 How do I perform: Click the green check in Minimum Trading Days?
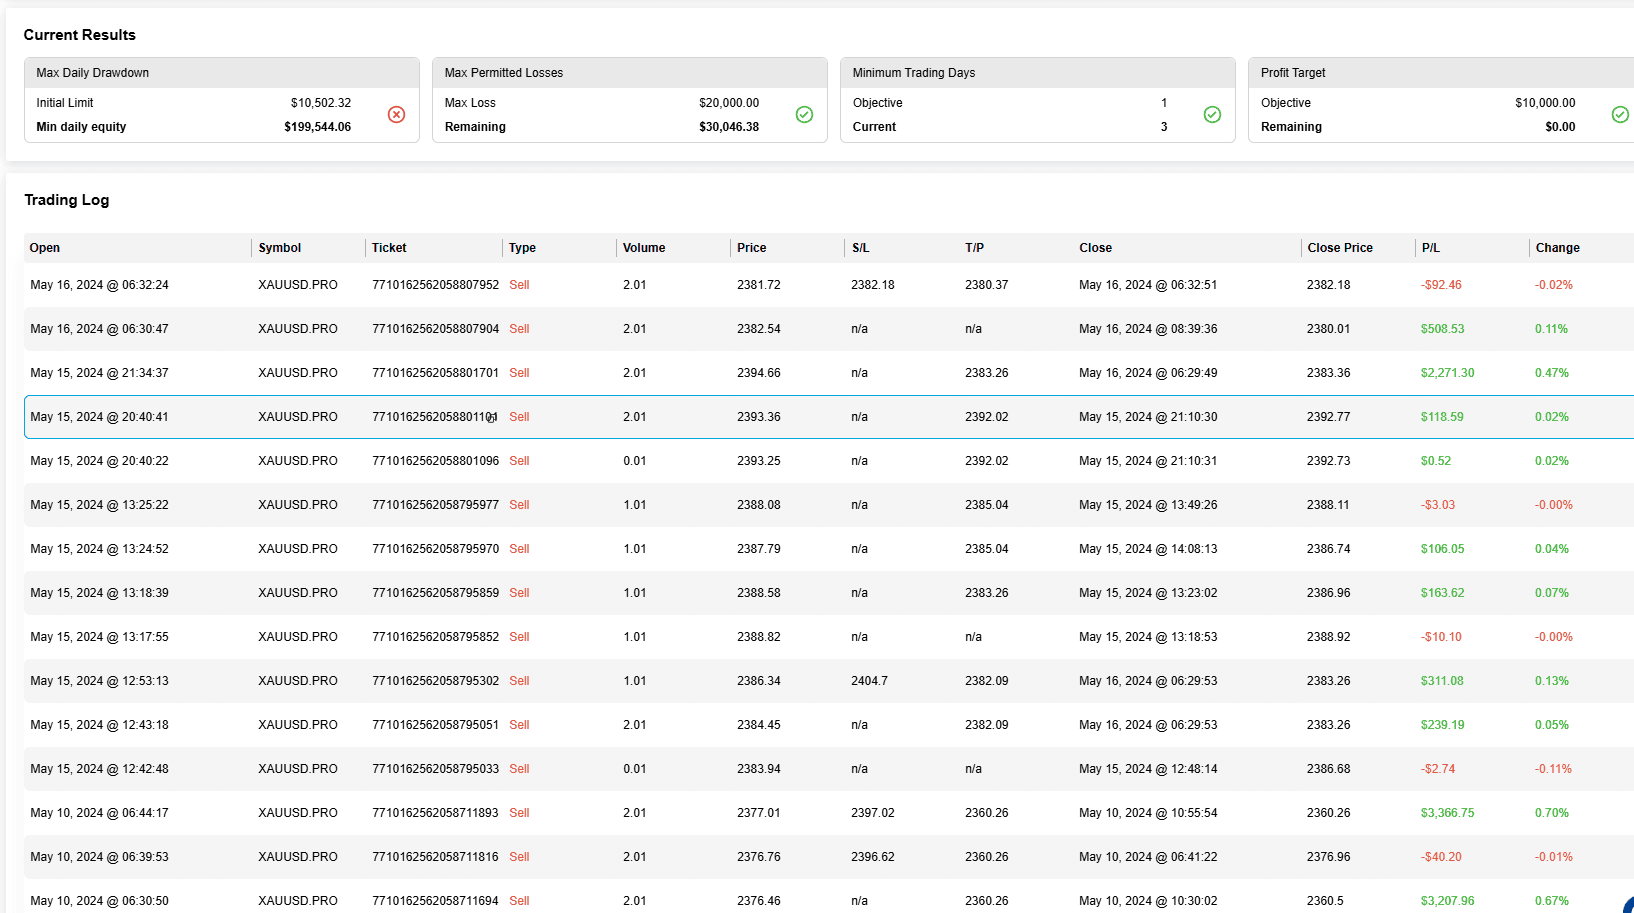coord(1212,115)
